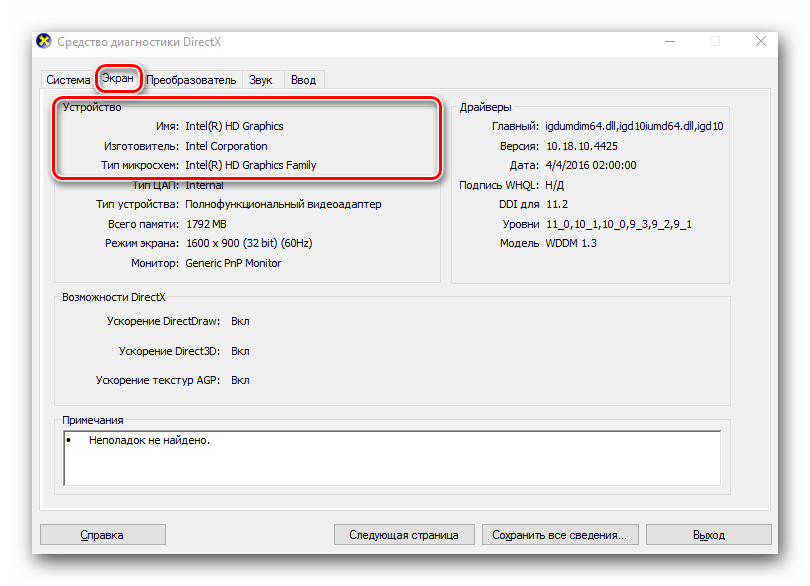Click the driver date '4/4/2016 02:00:00'
810x586 pixels.
pos(591,165)
